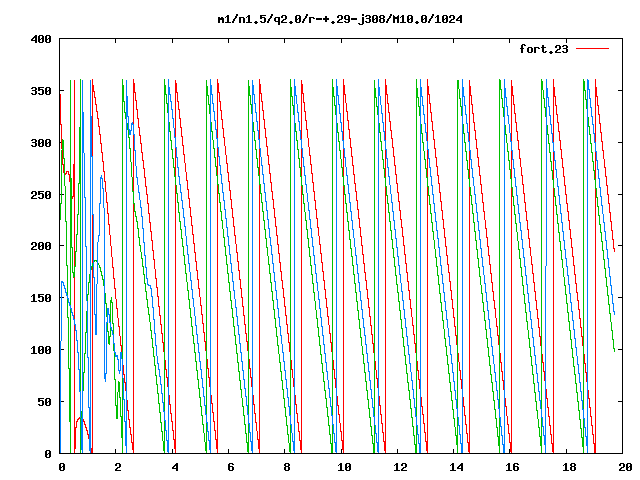640x480 pixels.
Task: Click the y-axis label 100
Action: pos(41,350)
